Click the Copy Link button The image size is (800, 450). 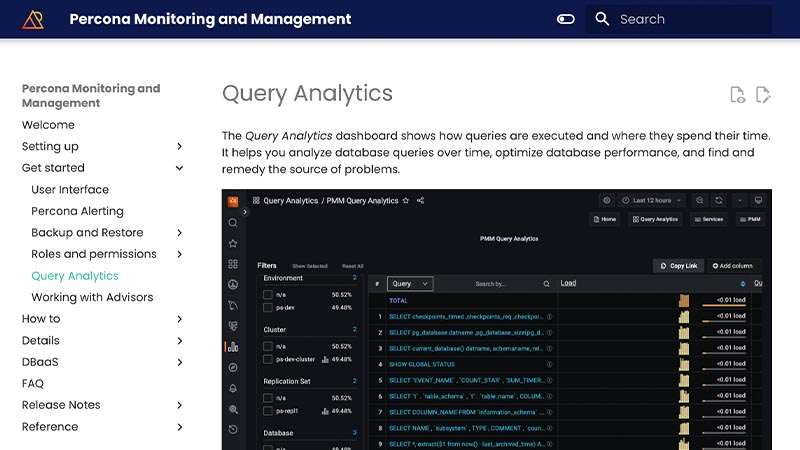coord(677,266)
